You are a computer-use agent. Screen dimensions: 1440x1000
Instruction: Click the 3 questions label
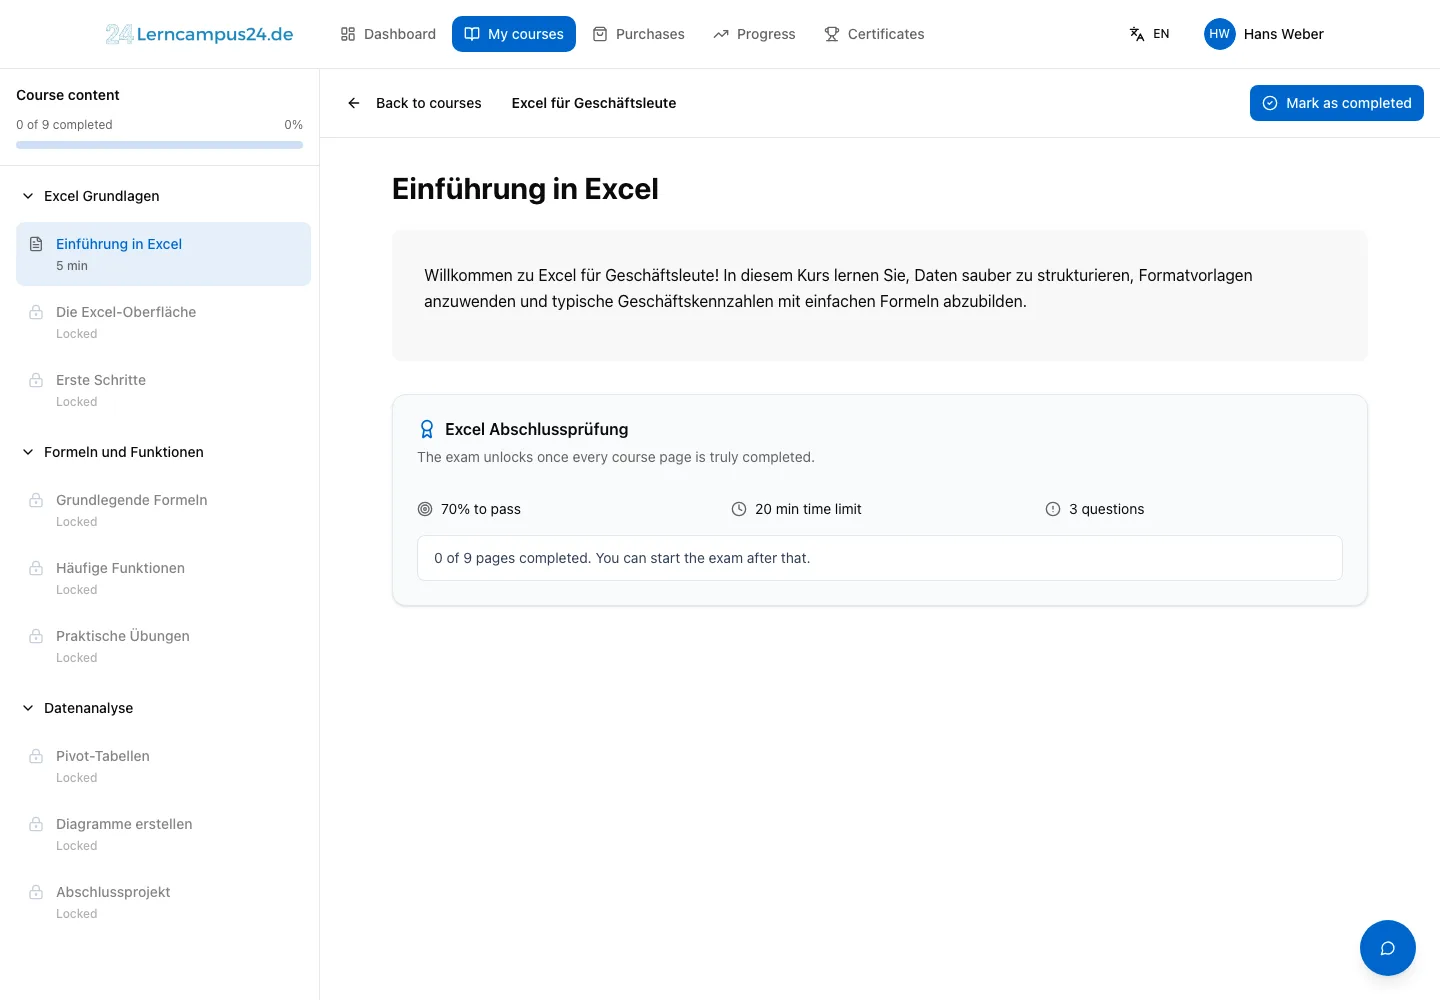pos(1106,509)
